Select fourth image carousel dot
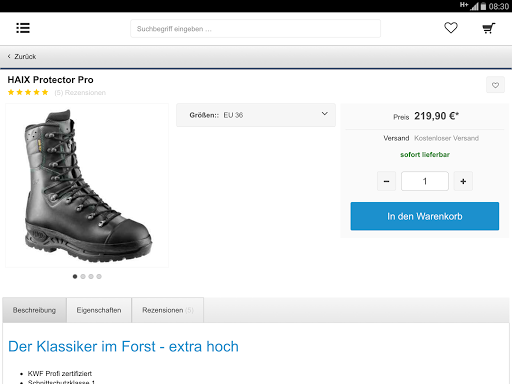The image size is (512, 384). pos(99,276)
